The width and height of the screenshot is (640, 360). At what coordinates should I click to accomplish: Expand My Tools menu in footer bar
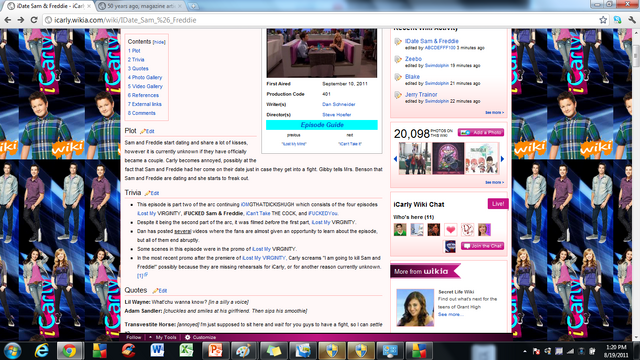click(163, 337)
